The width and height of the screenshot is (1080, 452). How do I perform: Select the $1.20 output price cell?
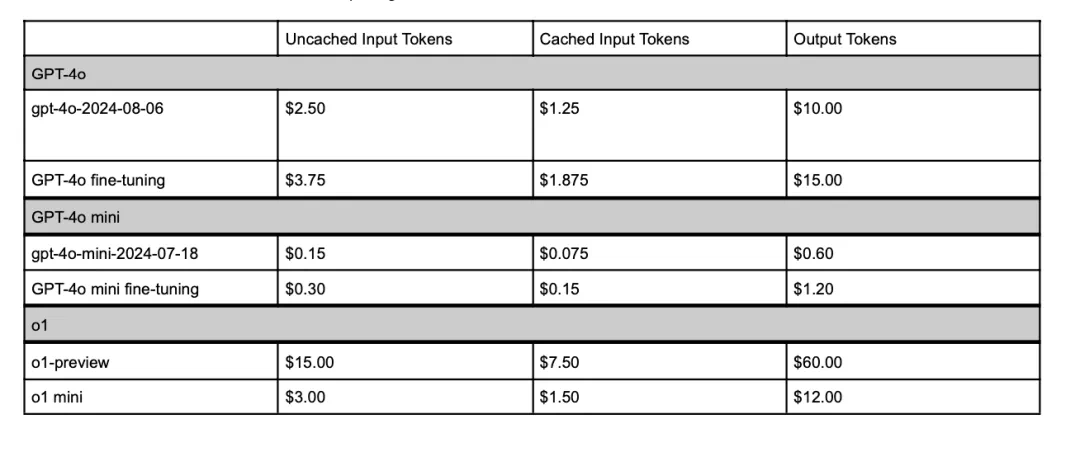[814, 290]
